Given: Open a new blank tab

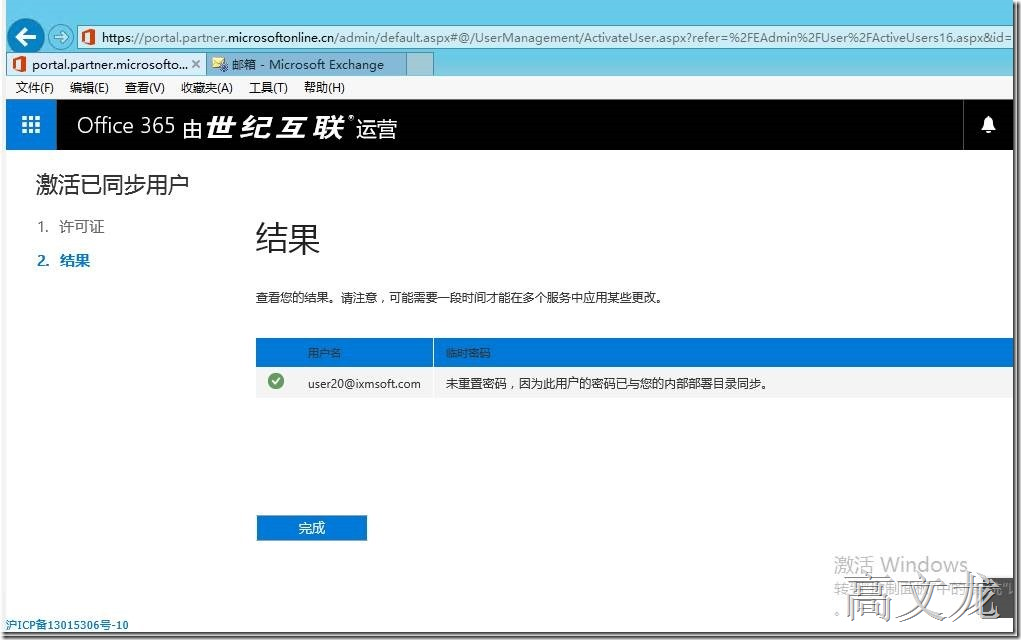Looking at the screenshot, I should click(x=420, y=64).
